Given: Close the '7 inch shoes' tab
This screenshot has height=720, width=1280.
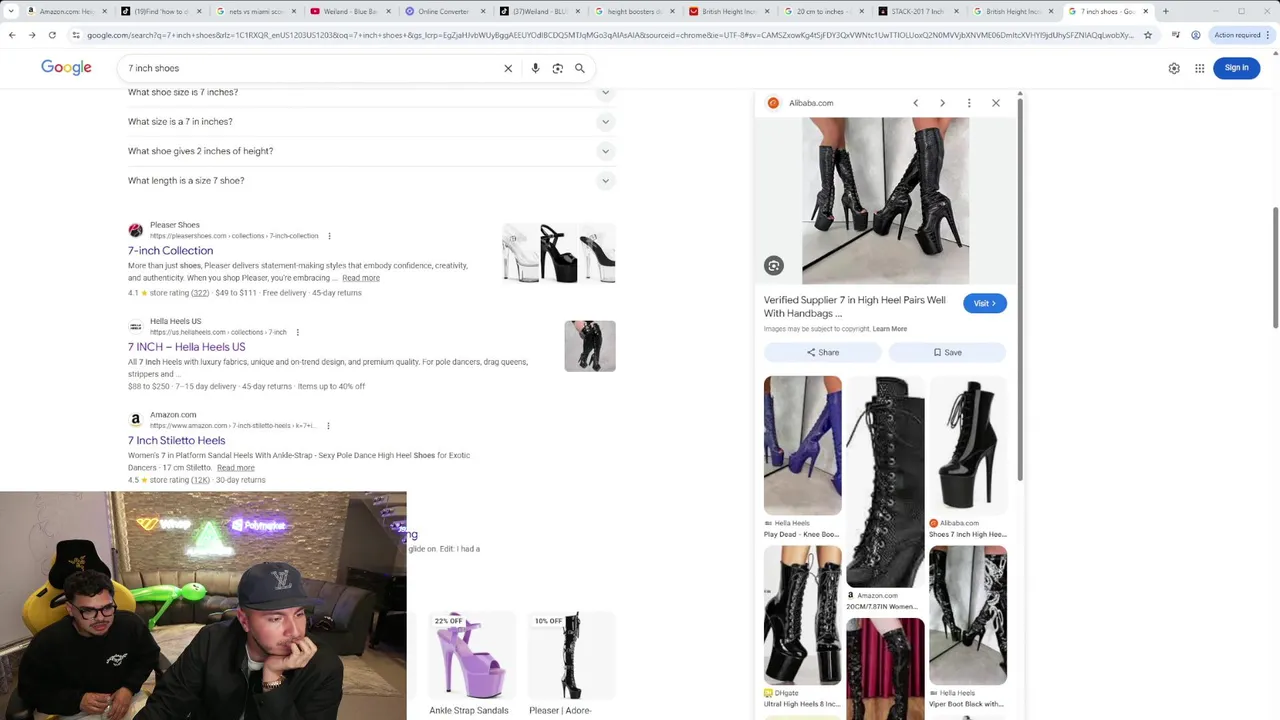Looking at the screenshot, I should pyautogui.click(x=1146, y=11).
